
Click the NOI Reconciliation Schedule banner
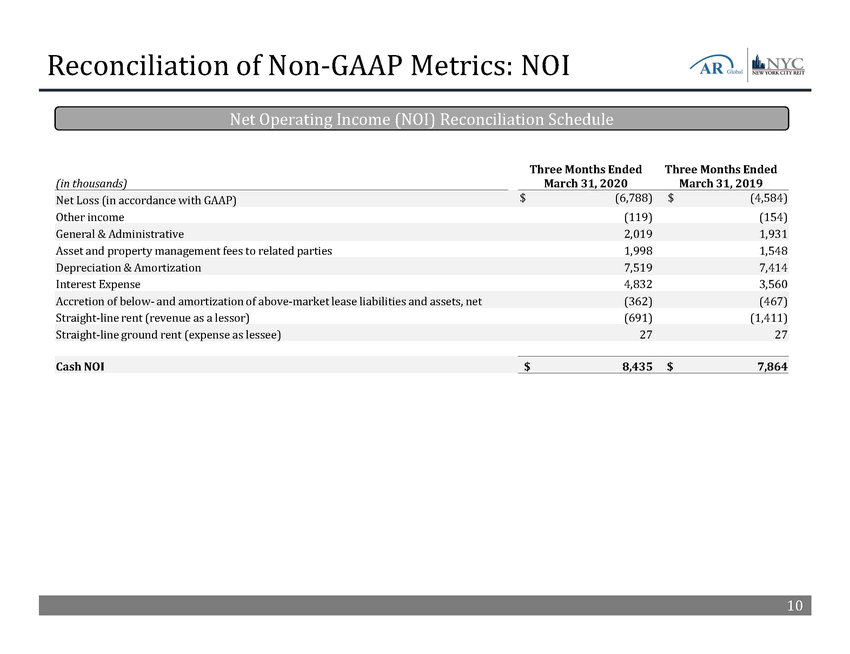pyautogui.click(x=421, y=119)
